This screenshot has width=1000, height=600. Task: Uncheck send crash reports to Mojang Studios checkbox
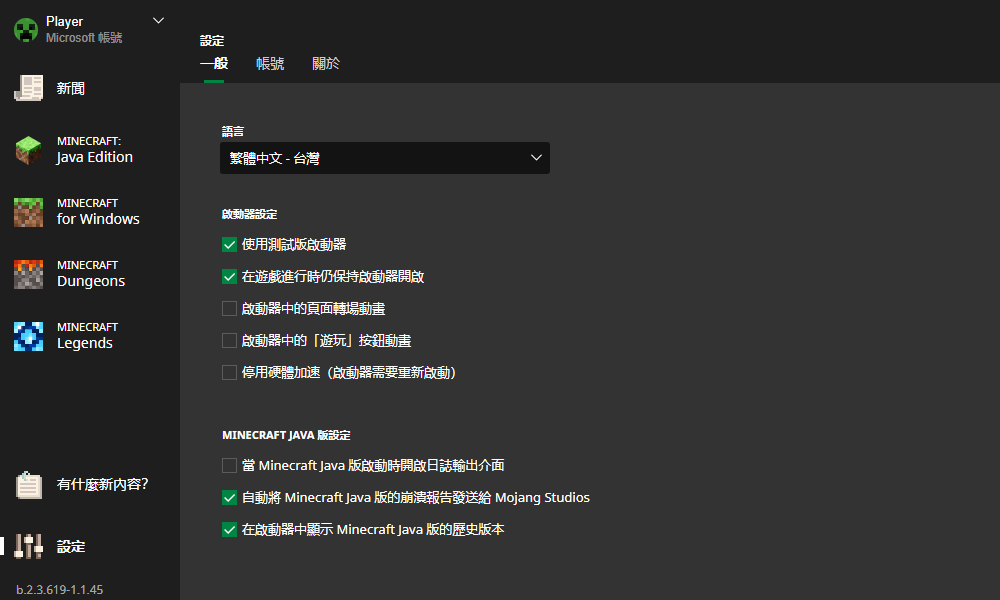click(x=230, y=497)
